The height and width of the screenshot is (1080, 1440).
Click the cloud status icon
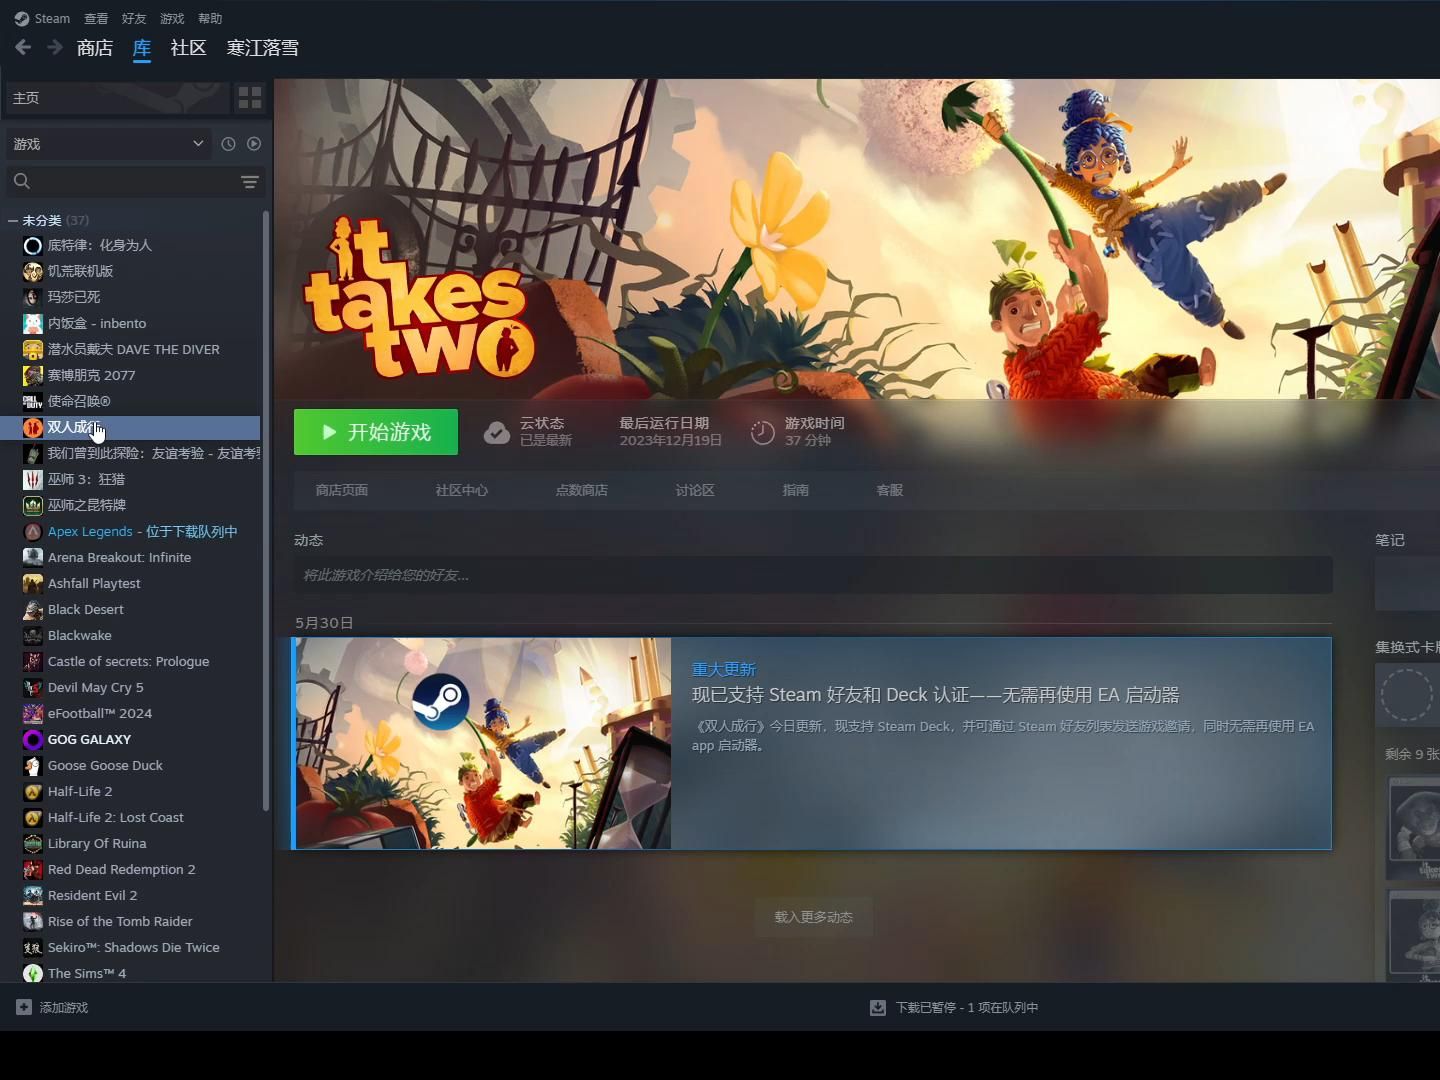tap(496, 432)
